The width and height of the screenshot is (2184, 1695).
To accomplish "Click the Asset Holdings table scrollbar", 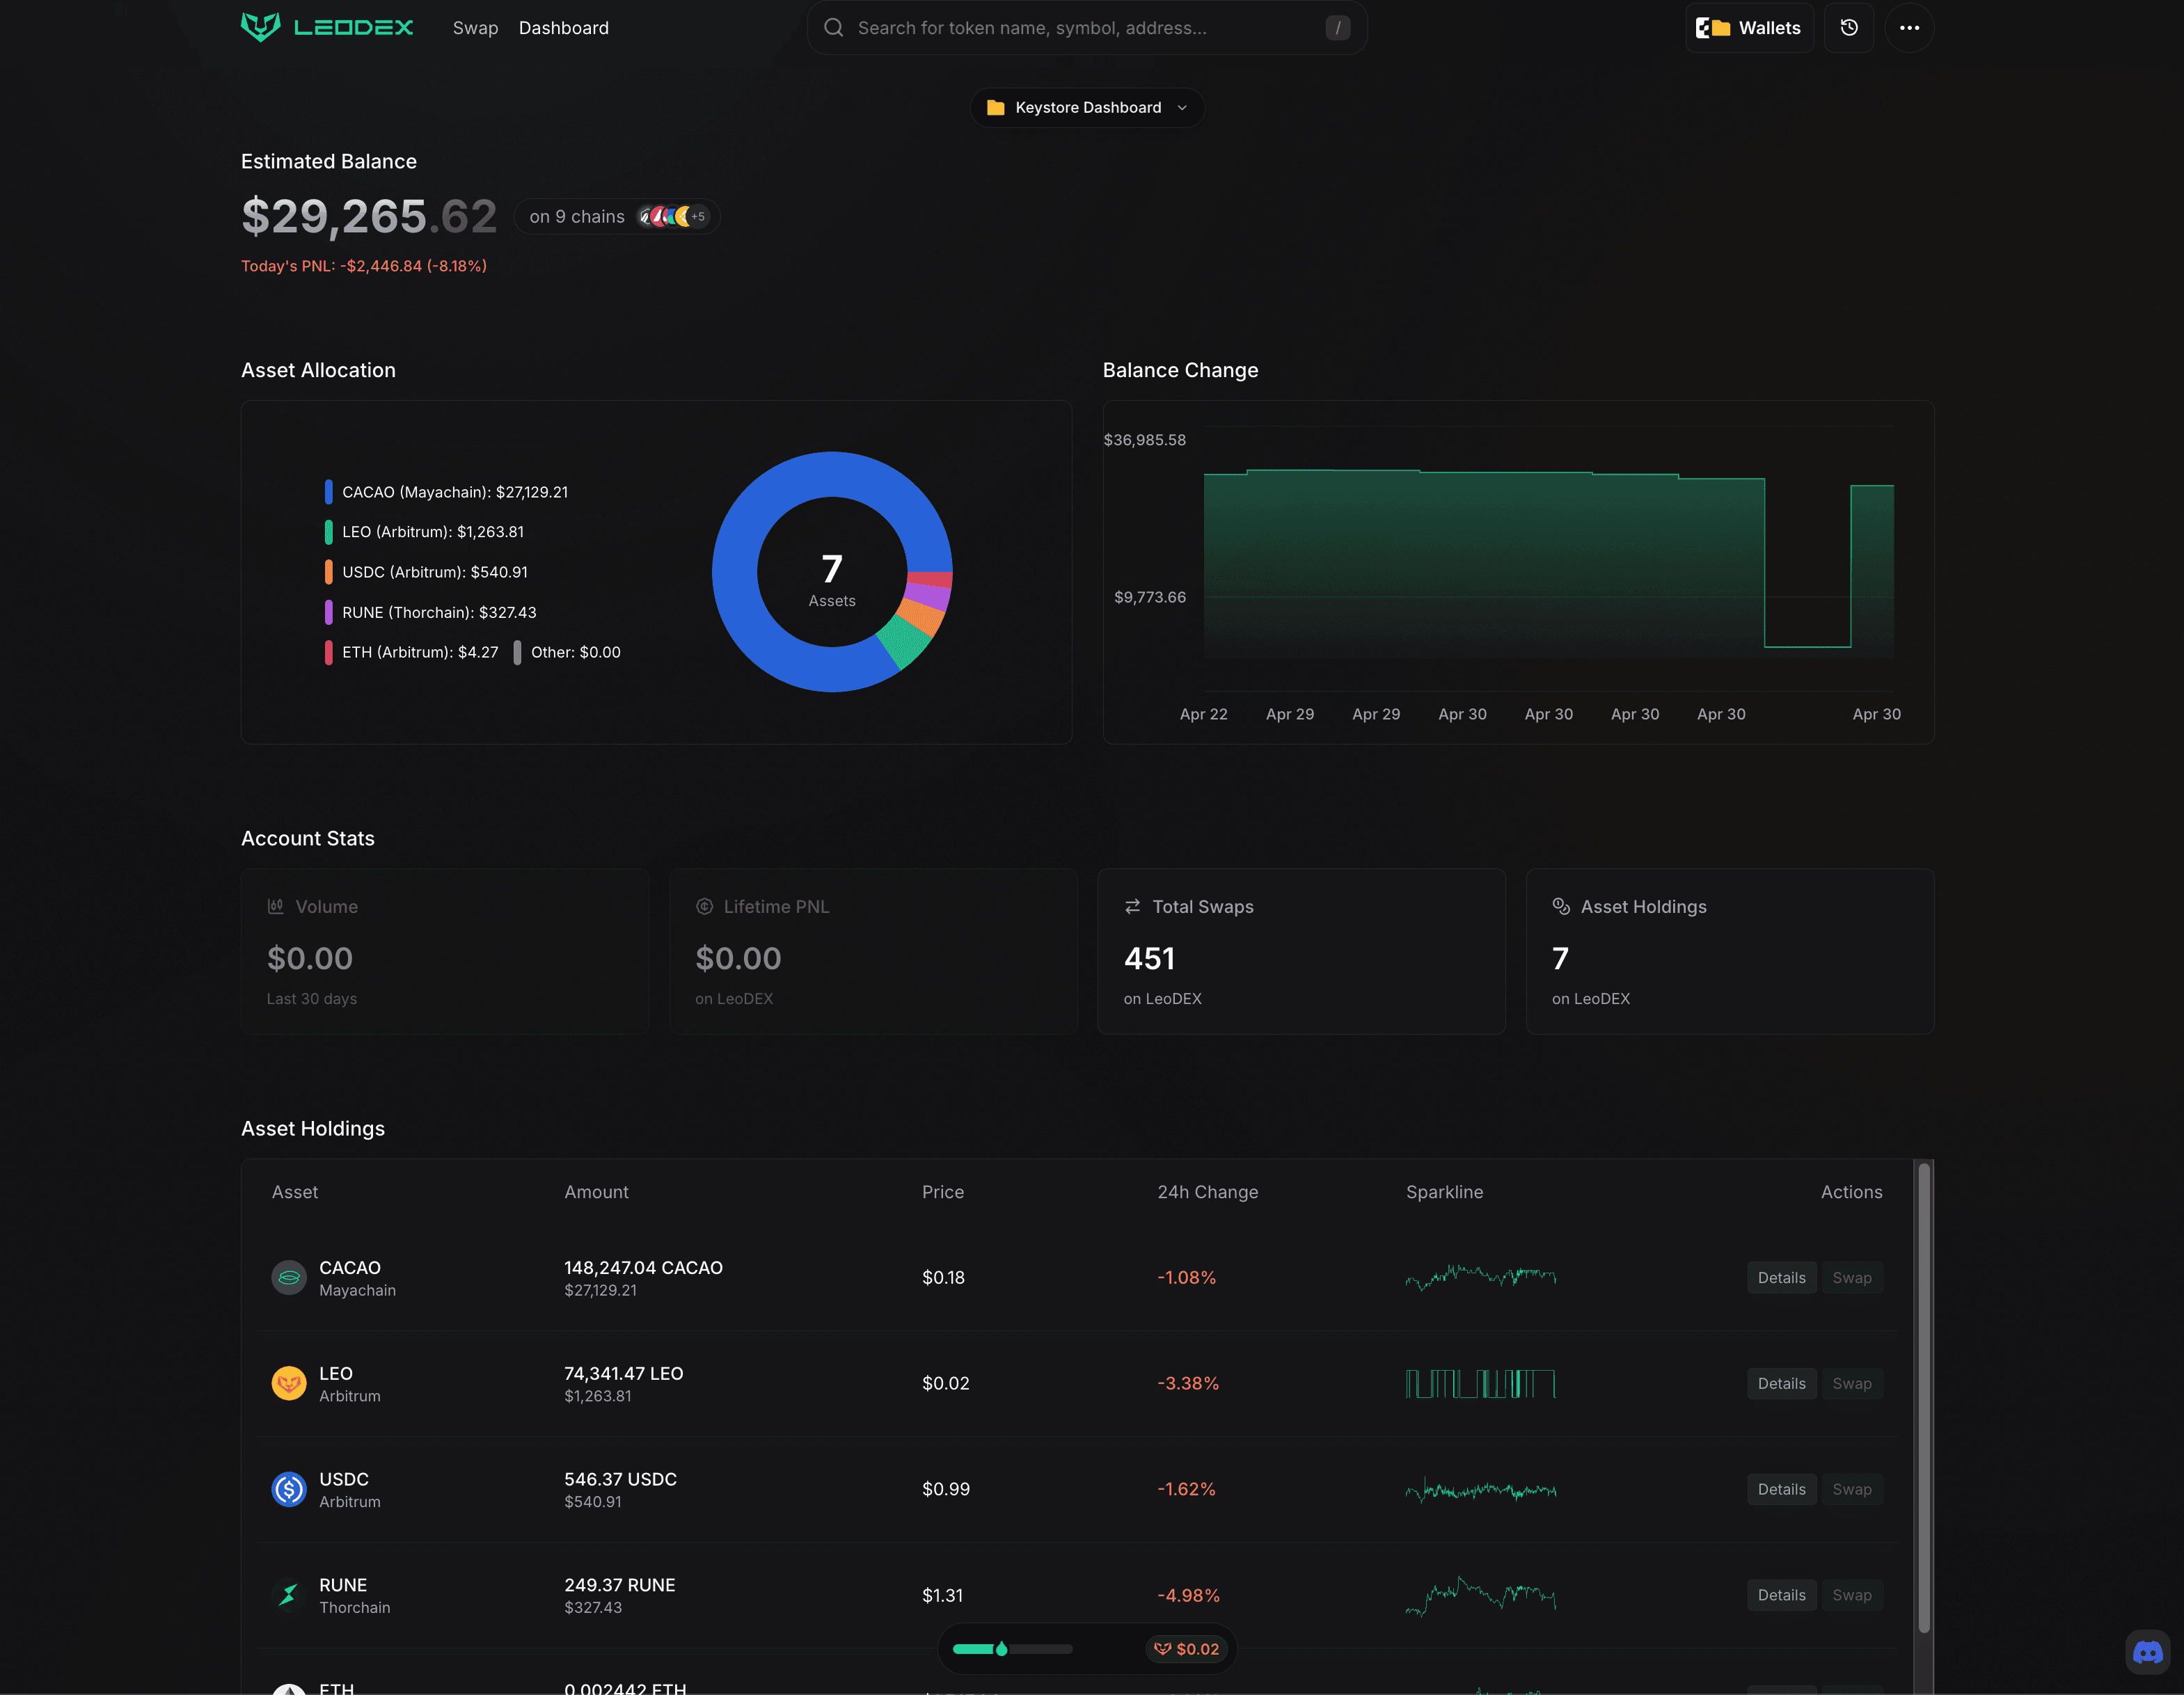I will 1923,1398.
